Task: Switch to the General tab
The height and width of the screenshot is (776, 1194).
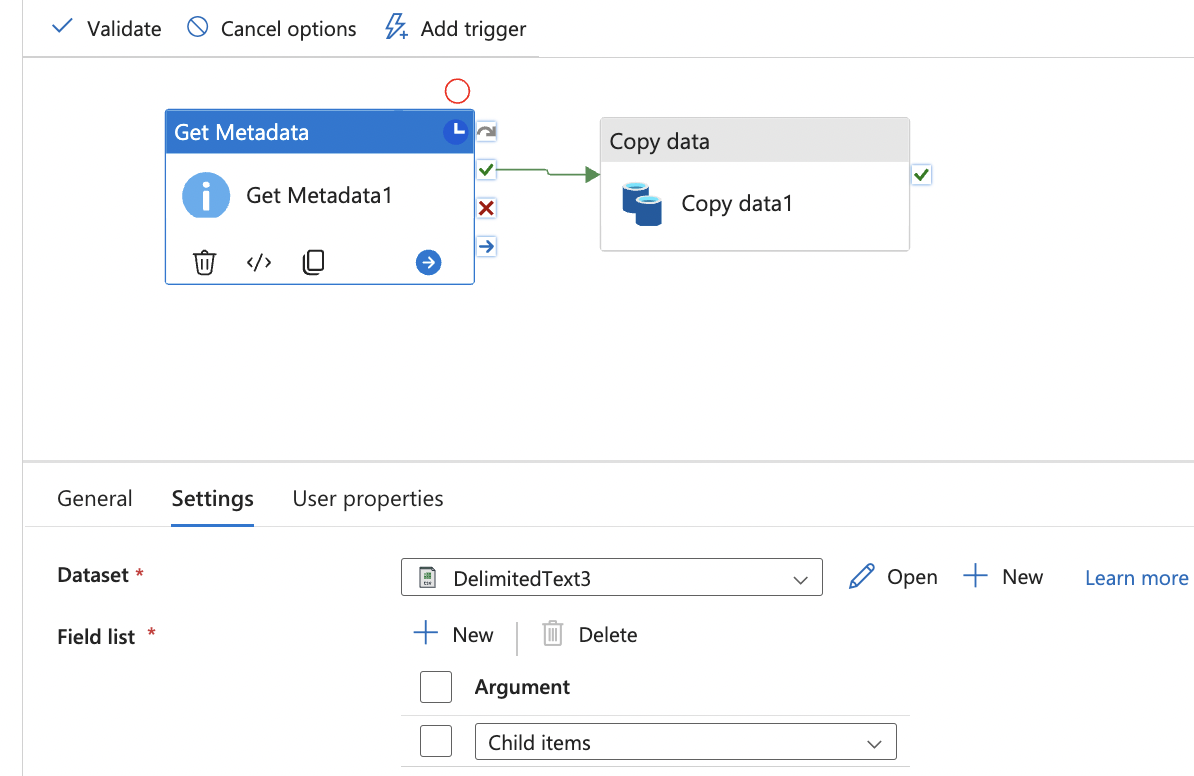Action: coord(94,498)
